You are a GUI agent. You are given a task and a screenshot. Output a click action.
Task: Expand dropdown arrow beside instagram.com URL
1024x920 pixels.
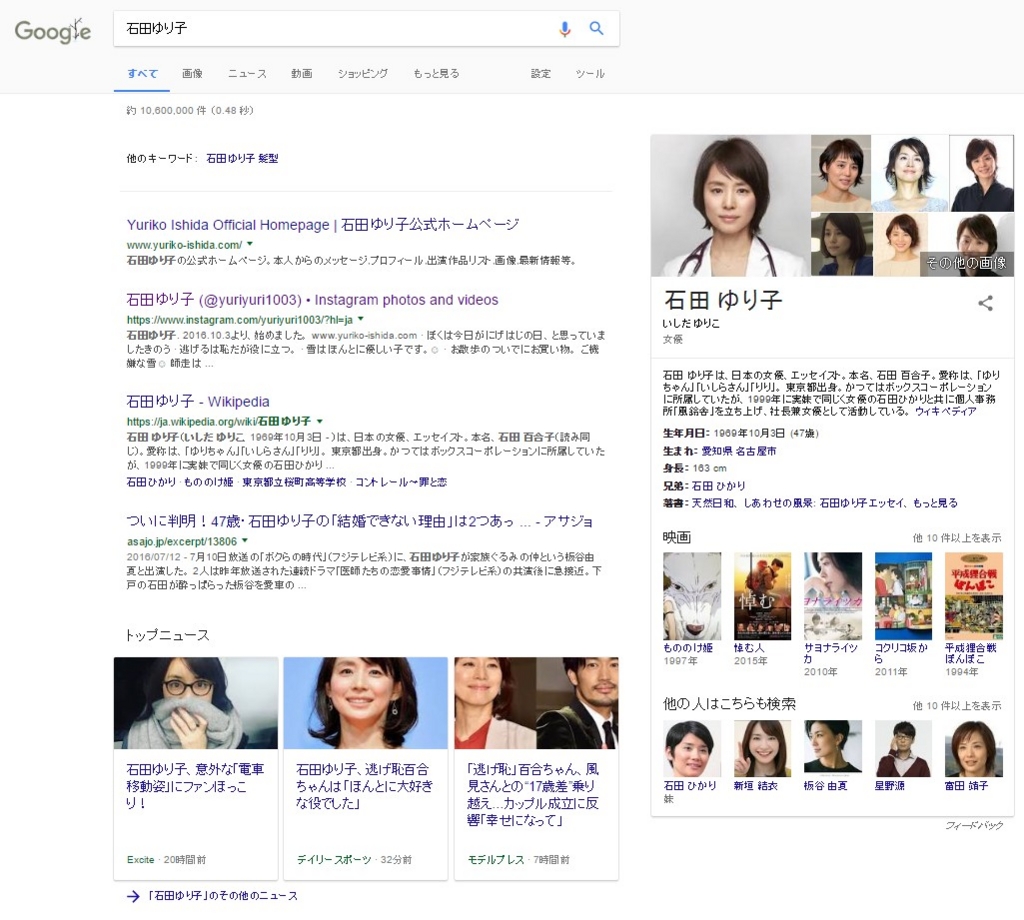pyautogui.click(x=360, y=319)
